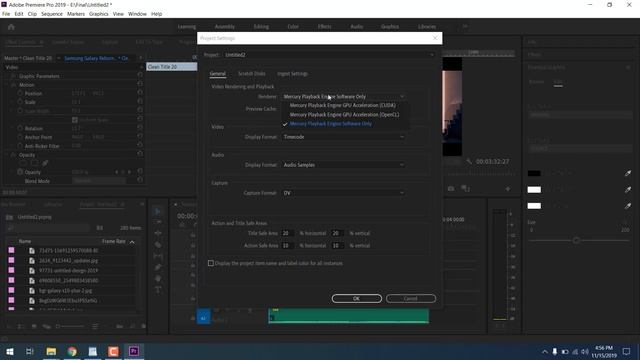Select the Selection tool in tools panel
640x360 pixels.
point(158,211)
